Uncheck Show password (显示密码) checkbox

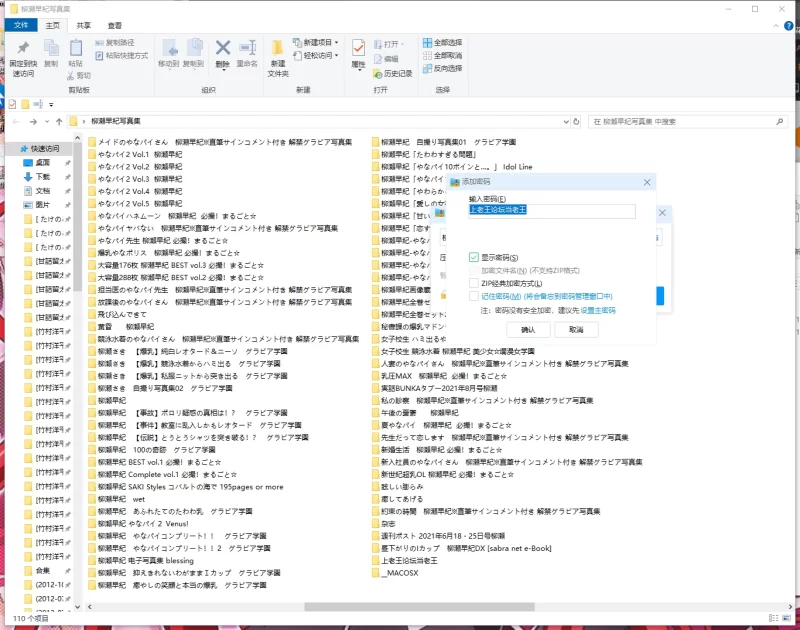(473, 257)
